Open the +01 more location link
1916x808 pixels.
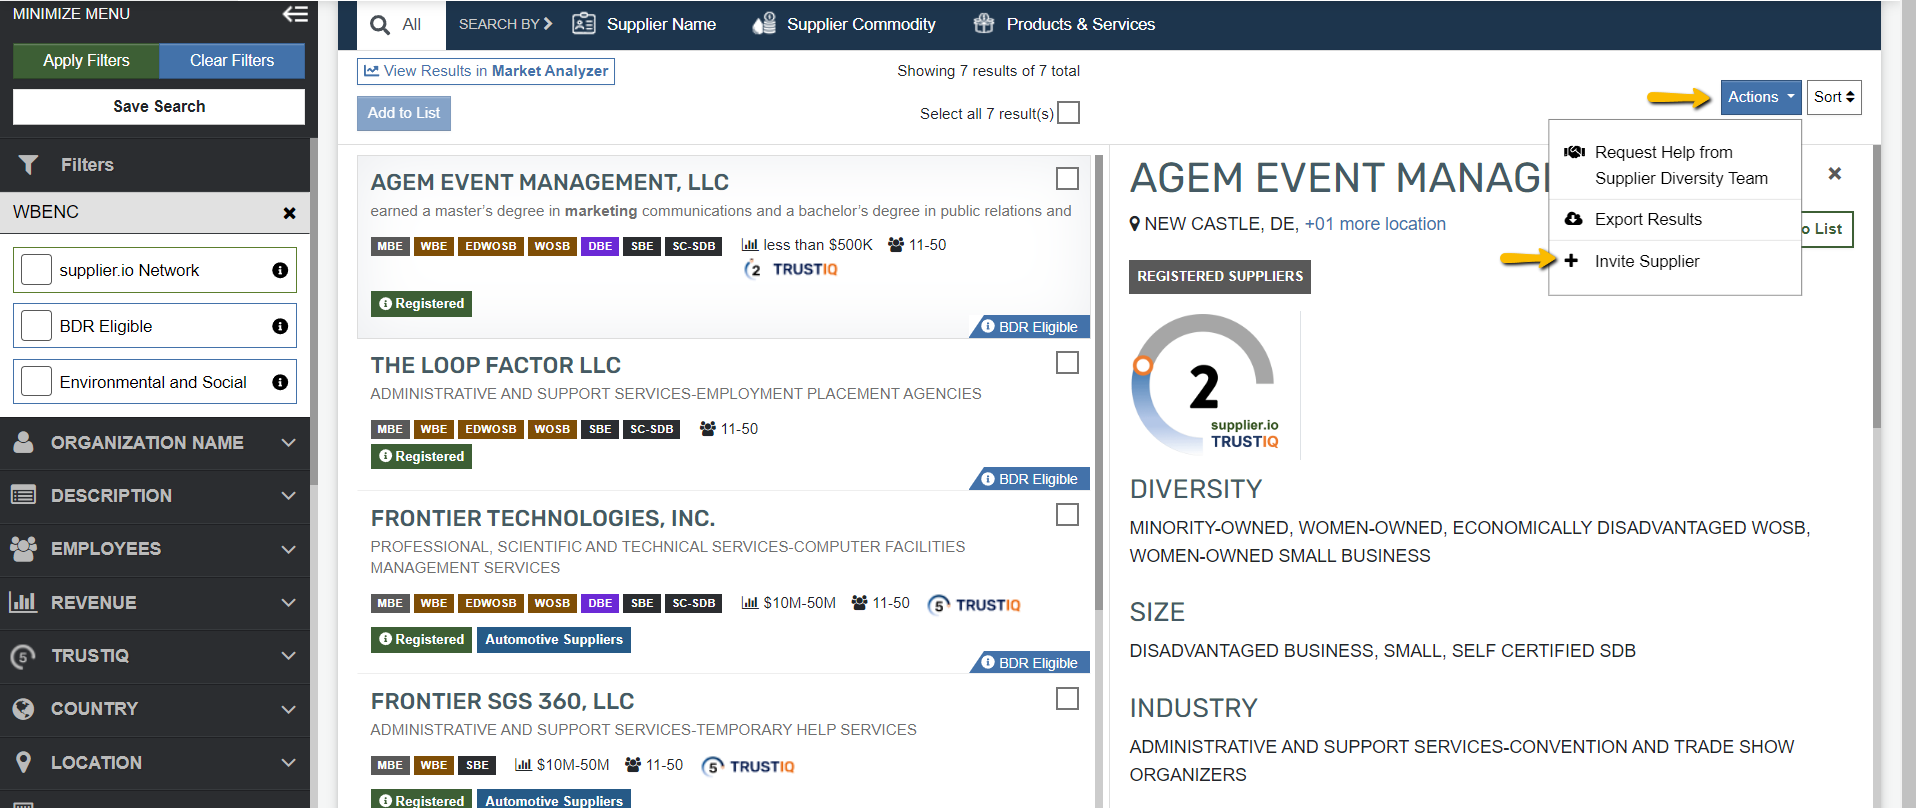tap(1375, 224)
